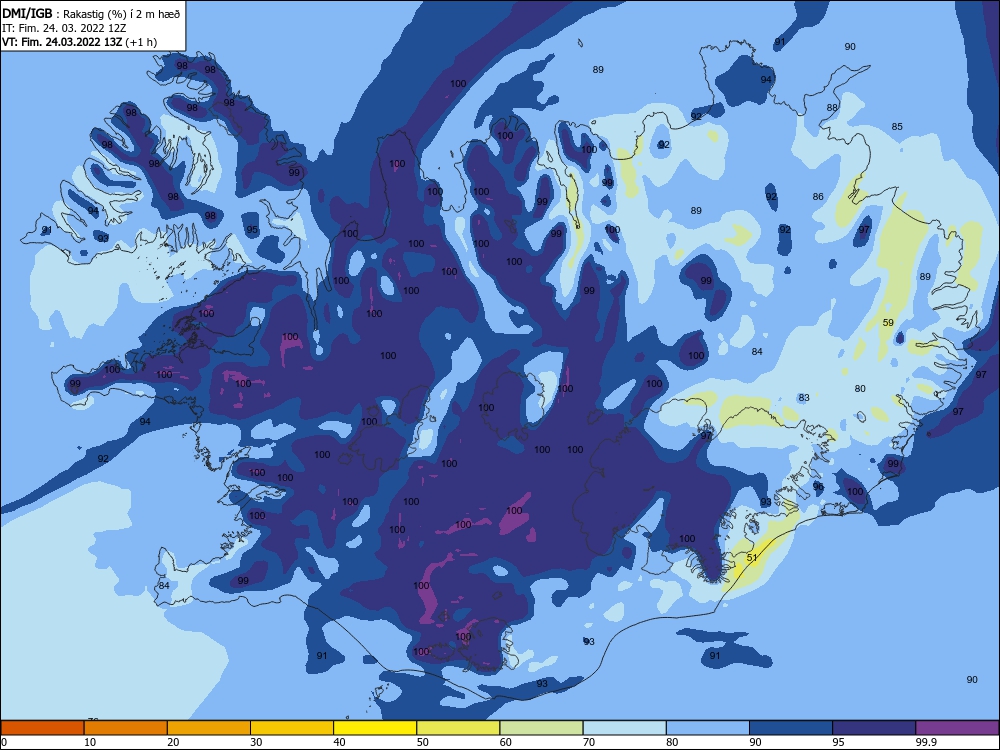Click the '88' humidity value on the map
Screen dimensions: 1000x750
(x=832, y=108)
